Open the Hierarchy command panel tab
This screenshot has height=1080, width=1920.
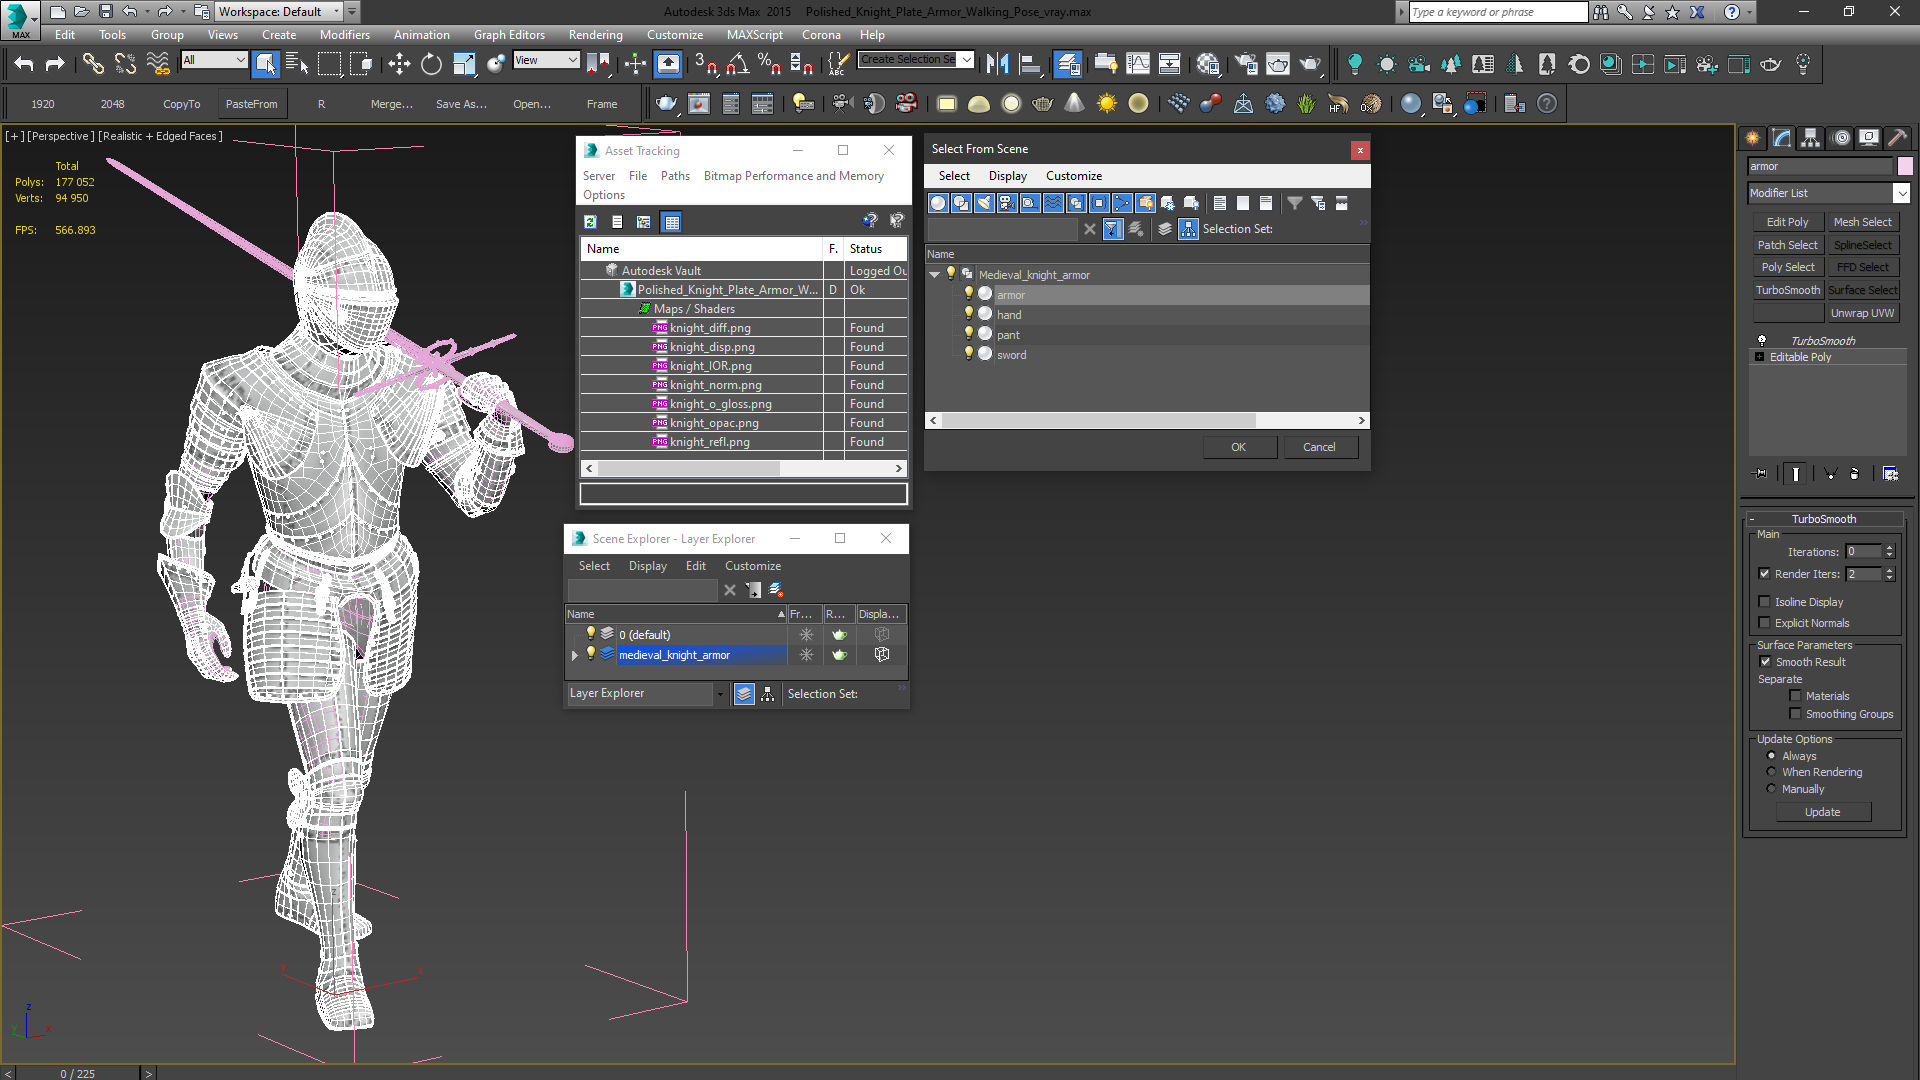1811,138
